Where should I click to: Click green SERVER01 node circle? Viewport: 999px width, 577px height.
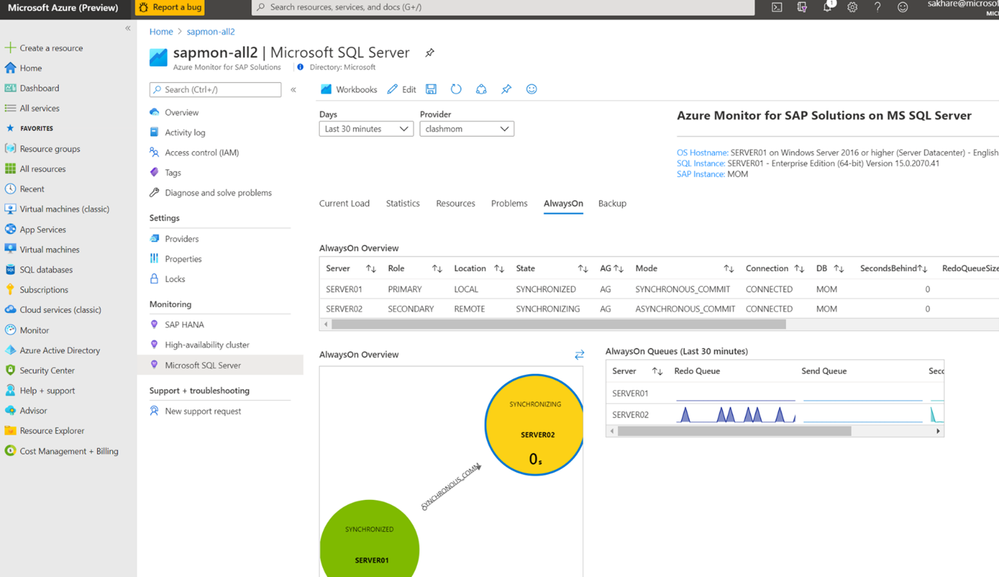point(370,541)
